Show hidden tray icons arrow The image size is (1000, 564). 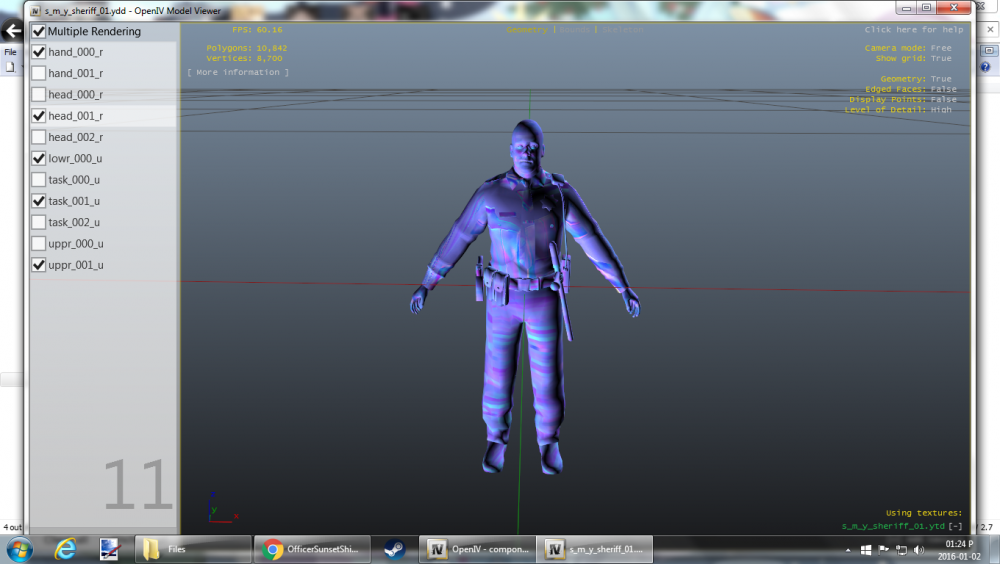point(848,550)
